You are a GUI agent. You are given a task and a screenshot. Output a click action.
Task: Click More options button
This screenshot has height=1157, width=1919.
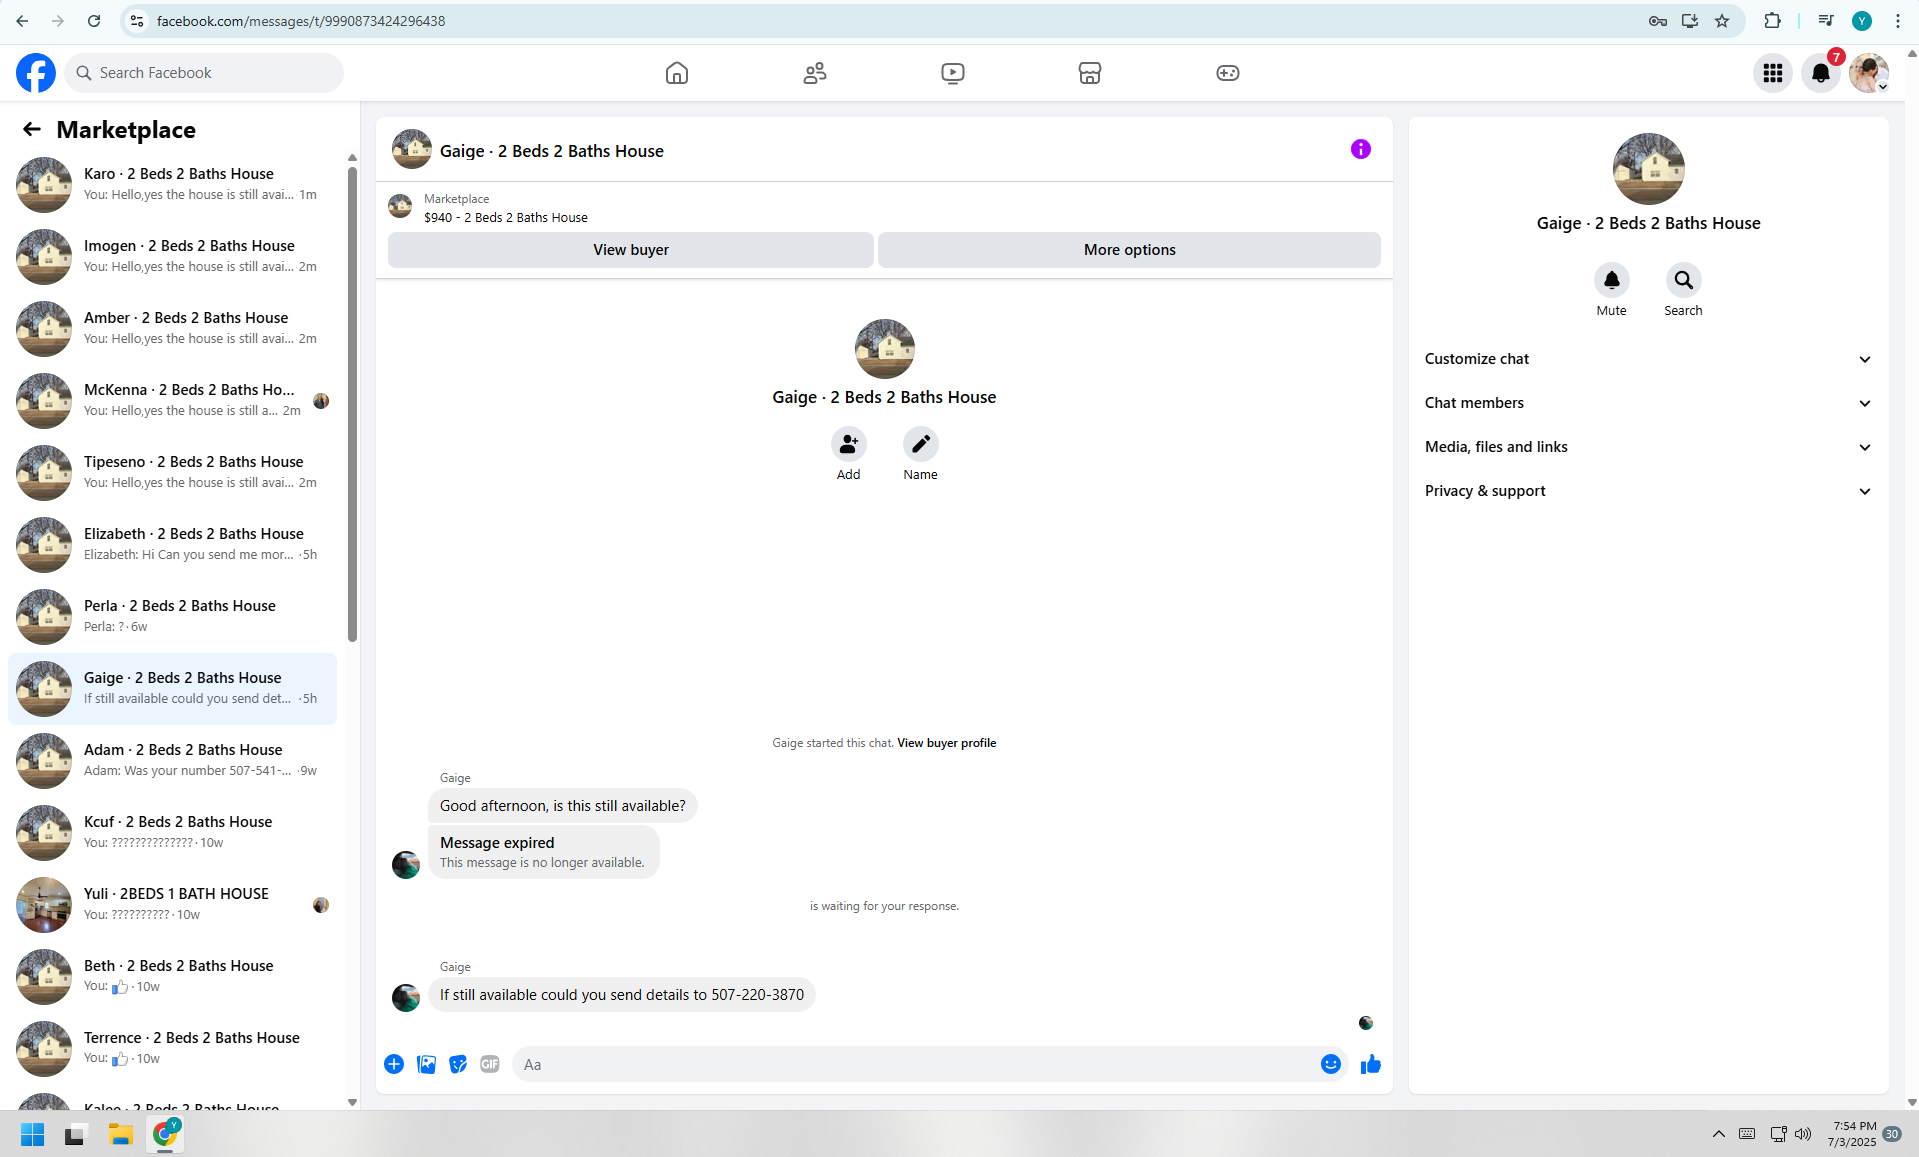pos(1130,250)
